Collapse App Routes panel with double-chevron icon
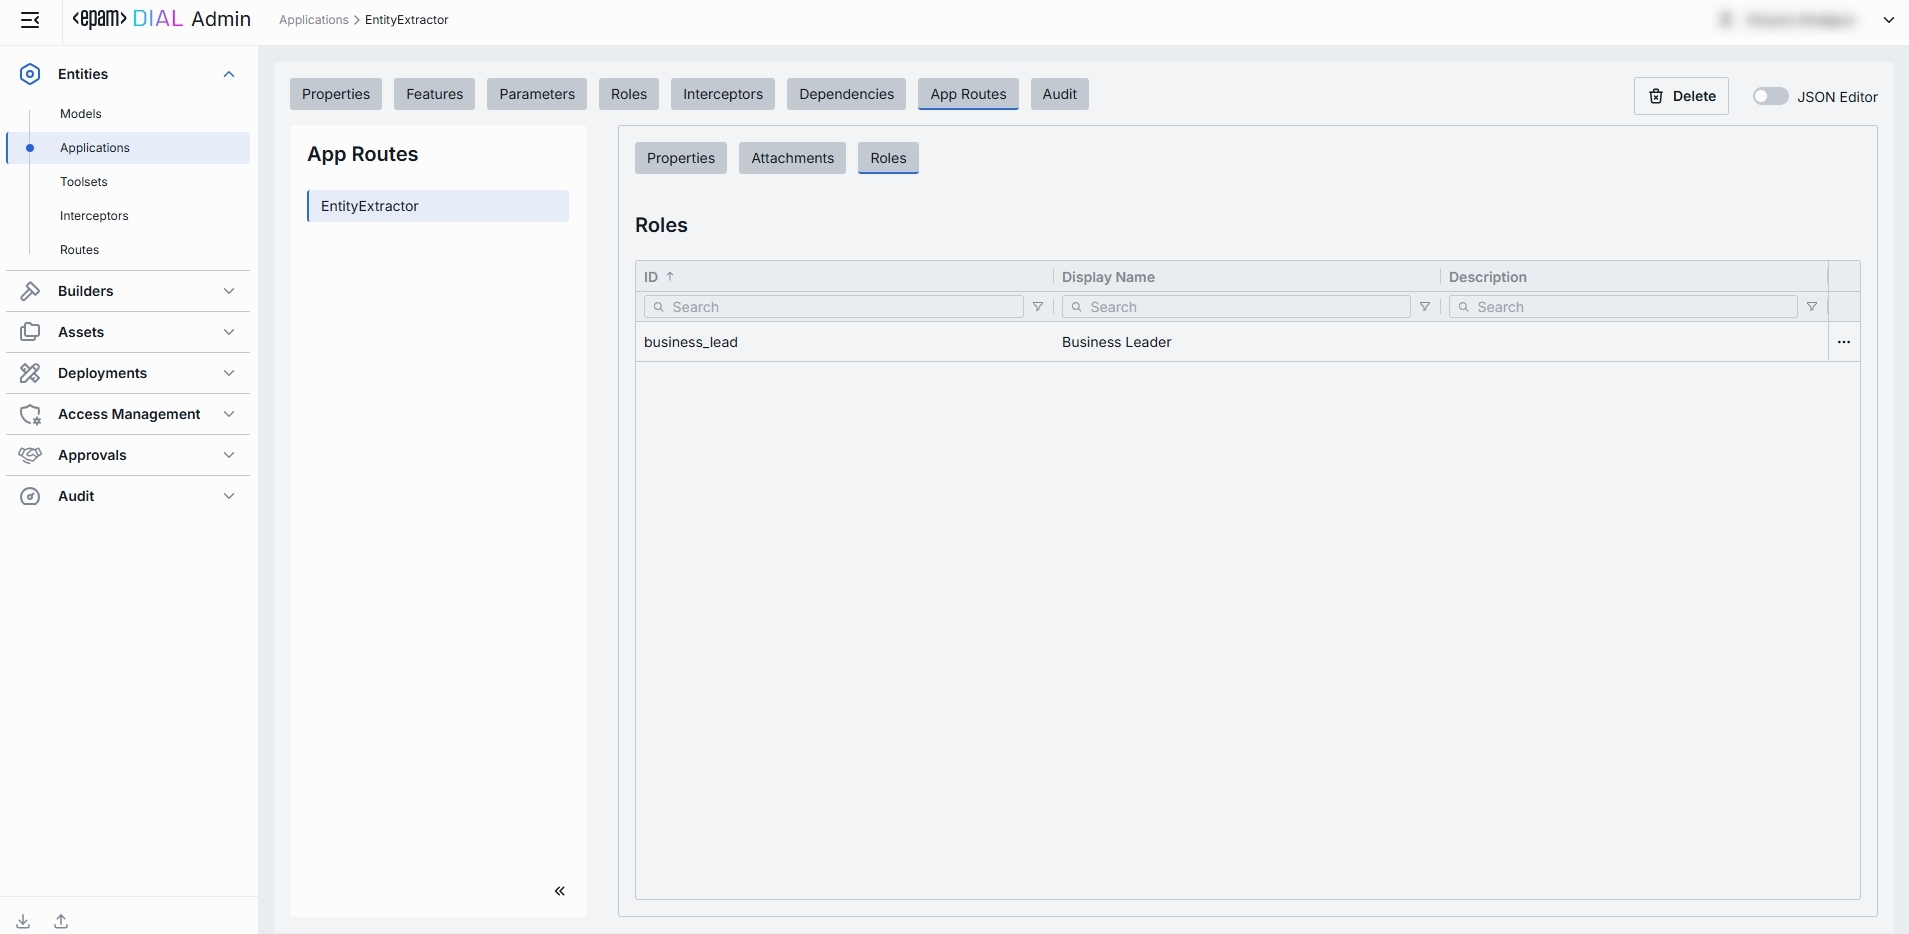Screen dimensions: 1909x934 coord(560,891)
